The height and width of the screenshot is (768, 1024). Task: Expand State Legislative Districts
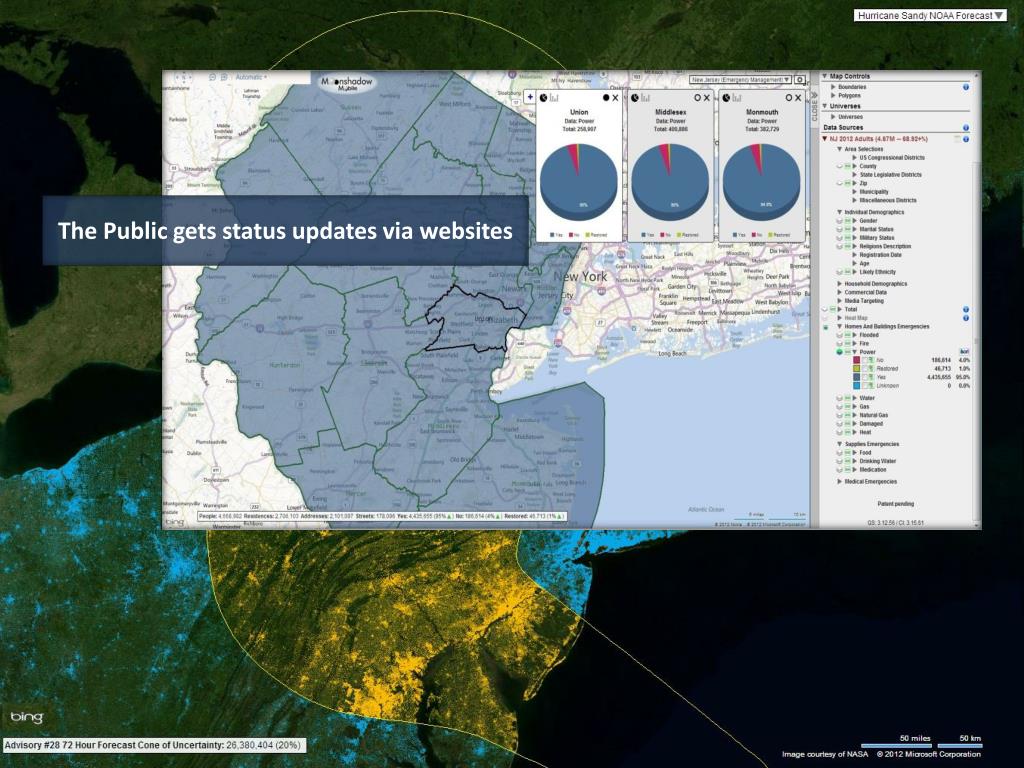855,175
